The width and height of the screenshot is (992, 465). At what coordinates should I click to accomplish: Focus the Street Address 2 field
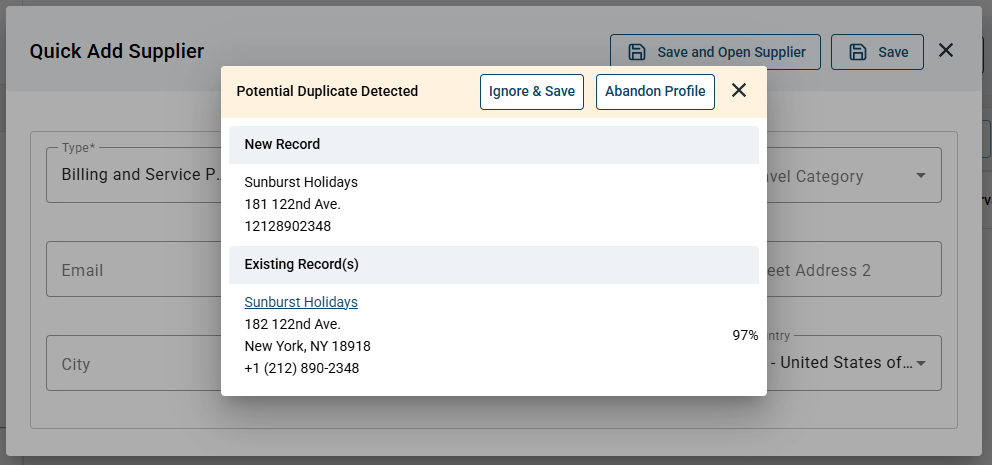point(853,270)
